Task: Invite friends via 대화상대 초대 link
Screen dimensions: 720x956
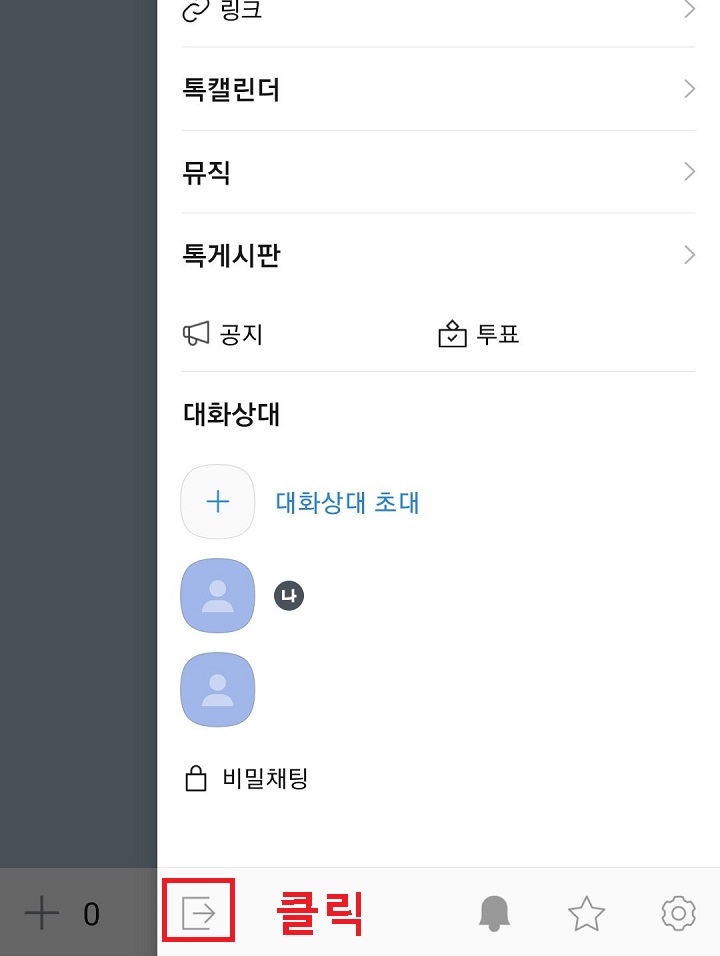Action: pyautogui.click(x=347, y=502)
